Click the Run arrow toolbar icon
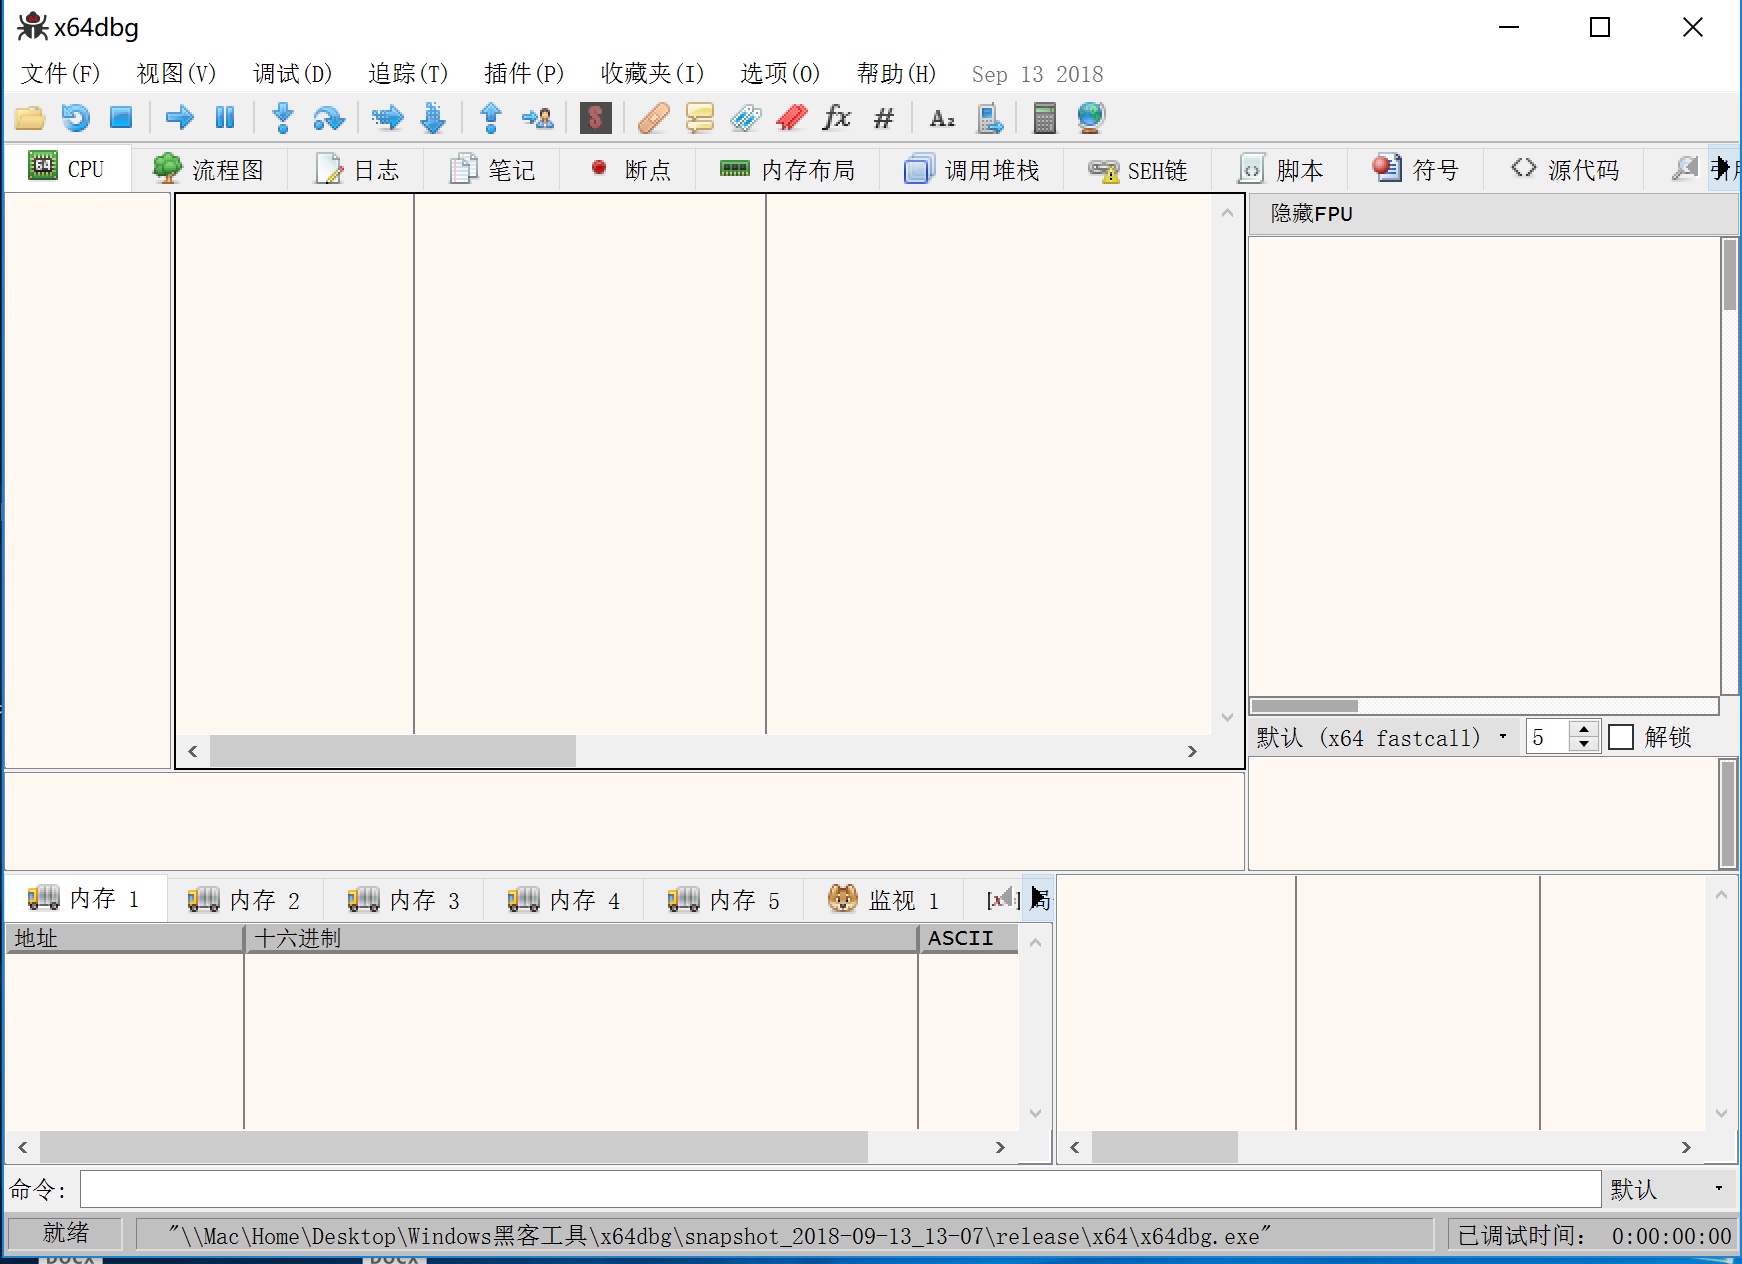 coord(180,118)
